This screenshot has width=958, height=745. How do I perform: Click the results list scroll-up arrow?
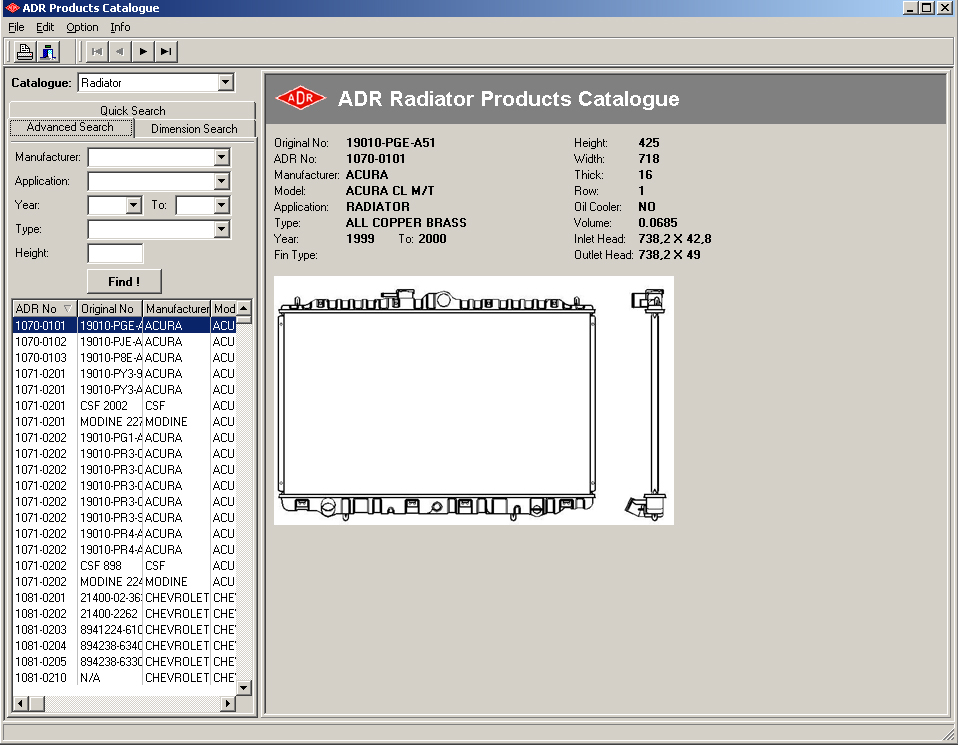pyautogui.click(x=244, y=308)
